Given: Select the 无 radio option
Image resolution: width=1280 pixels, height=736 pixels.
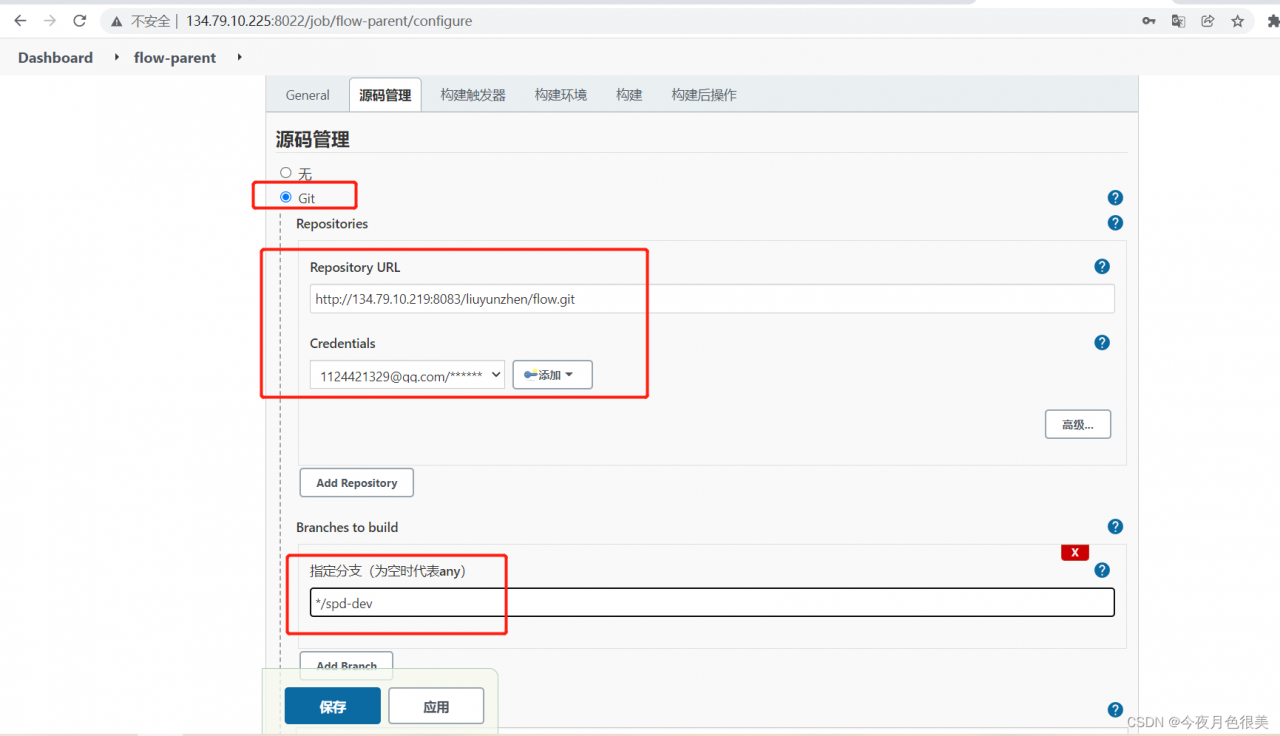Looking at the screenshot, I should (x=286, y=173).
